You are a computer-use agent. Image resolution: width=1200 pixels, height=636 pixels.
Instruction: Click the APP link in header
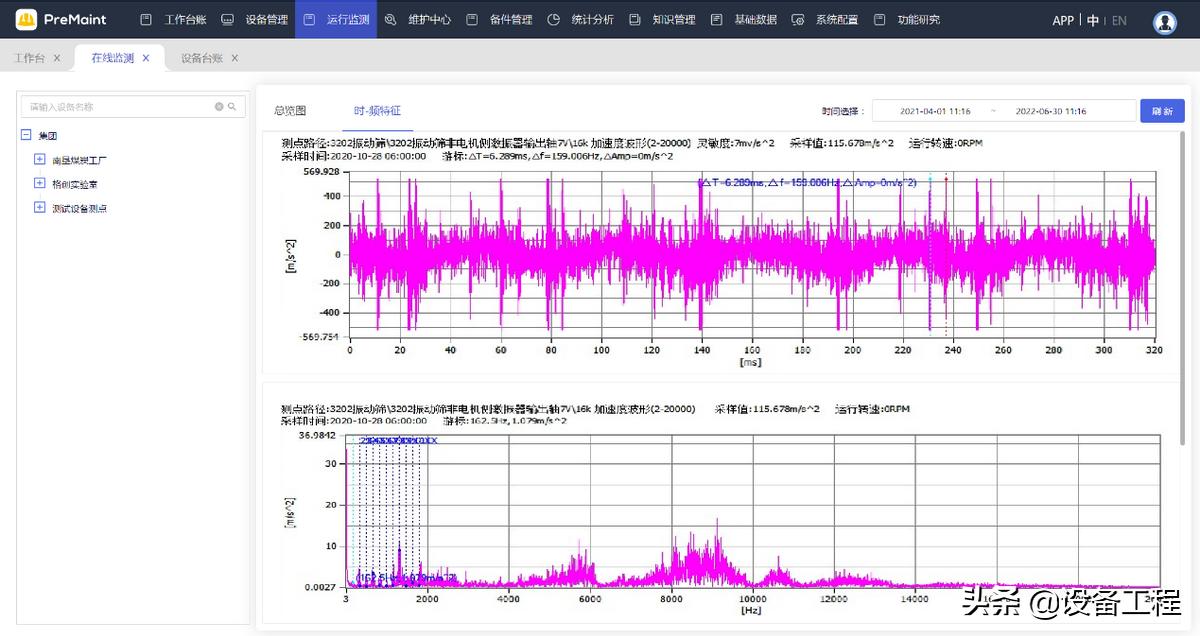[1063, 20]
